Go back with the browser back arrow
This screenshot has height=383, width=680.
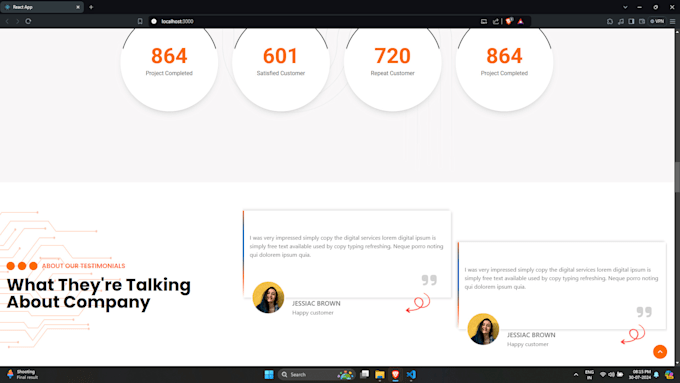pos(7,21)
